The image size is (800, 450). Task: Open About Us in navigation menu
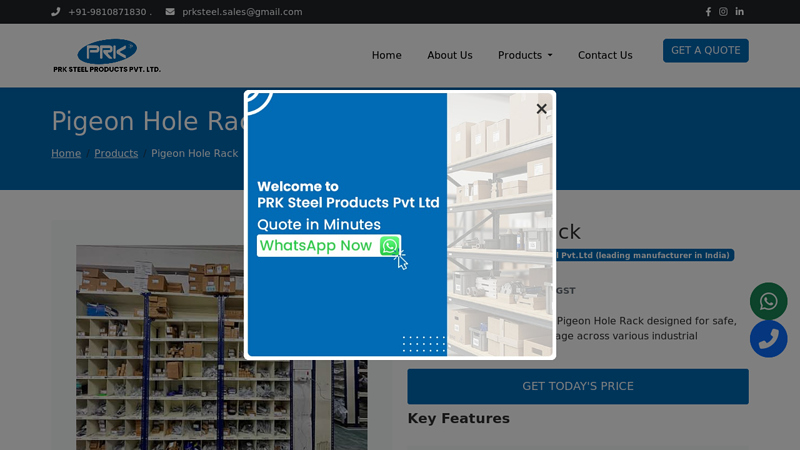(449, 55)
